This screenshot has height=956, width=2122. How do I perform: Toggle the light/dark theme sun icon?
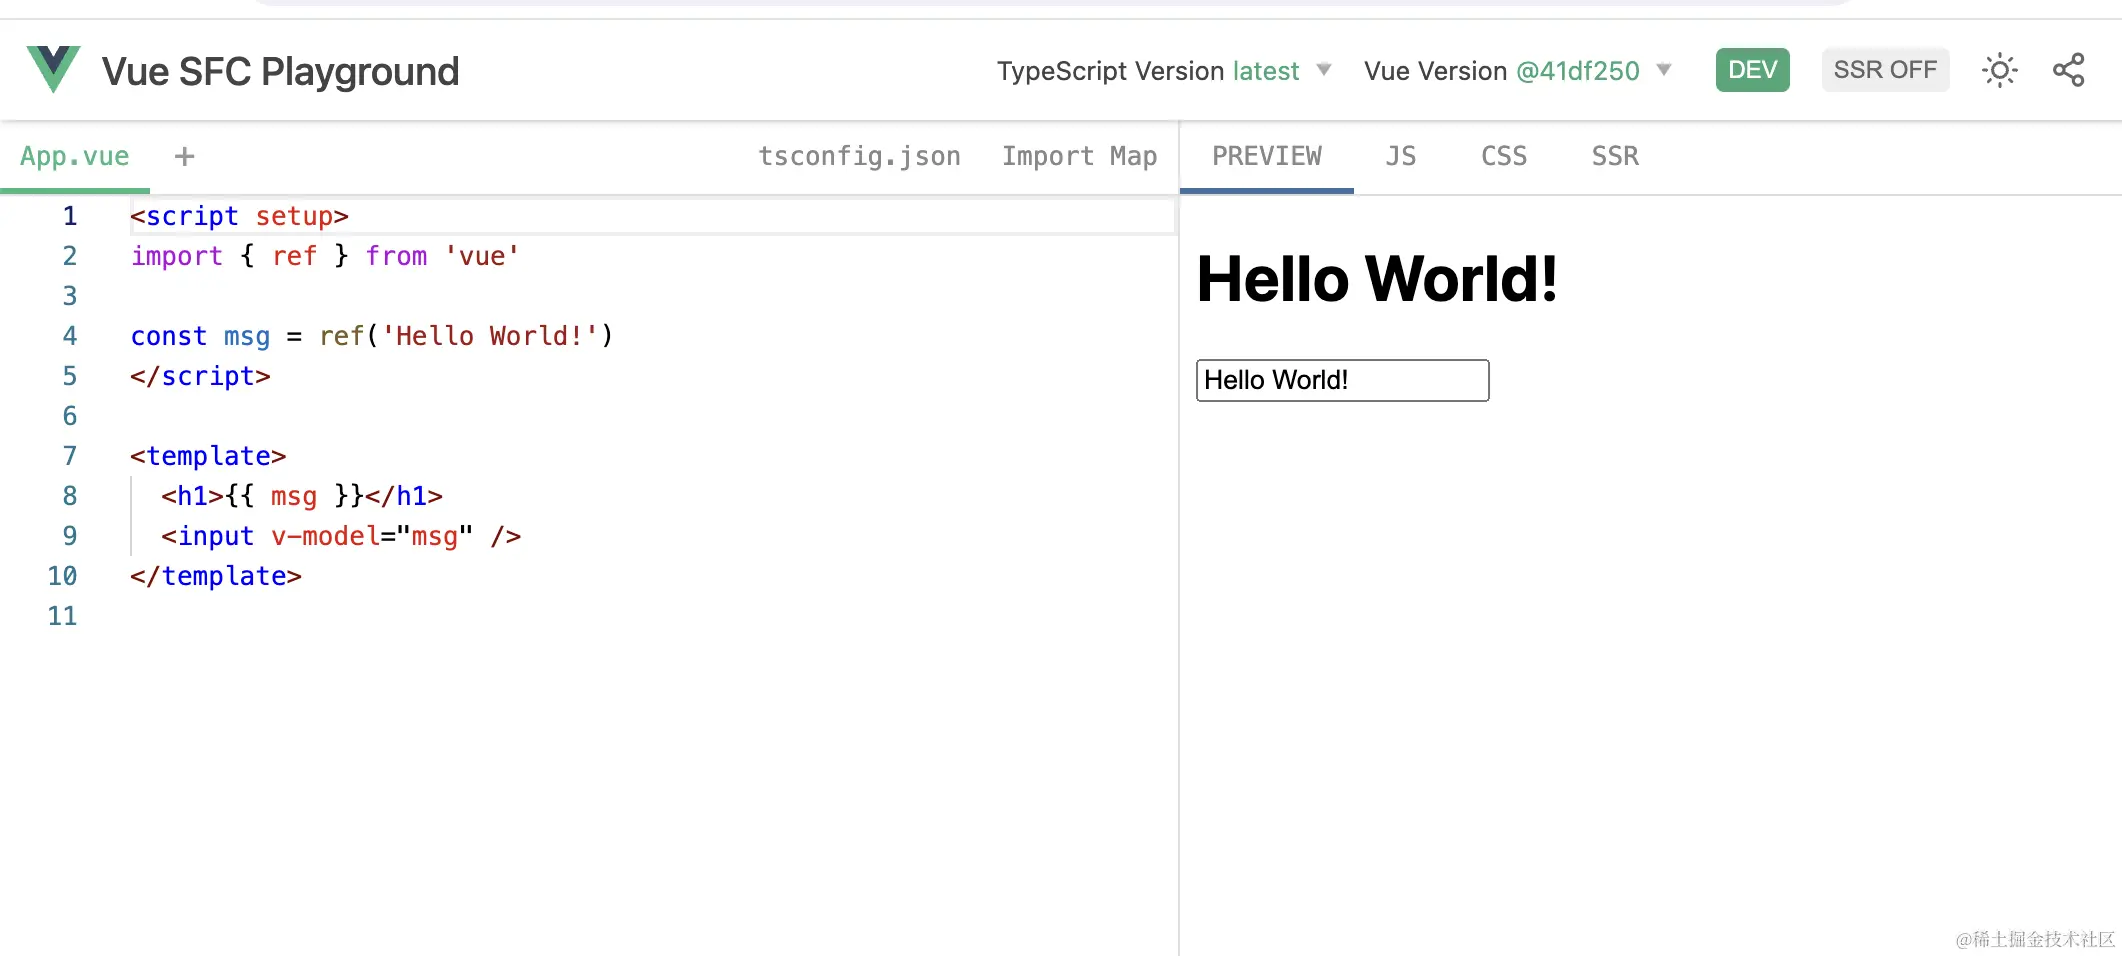click(x=1999, y=70)
